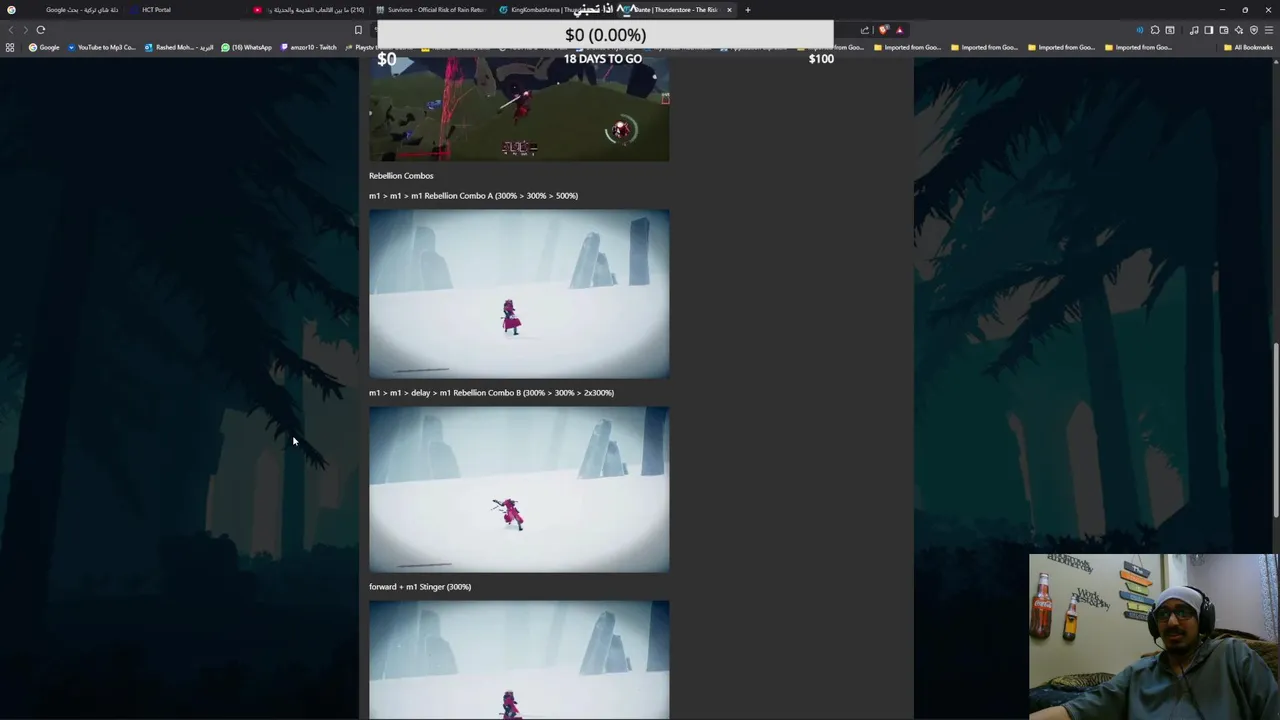The width and height of the screenshot is (1280, 720).
Task: Click the '18 DAYS TO GO' label
Action: [603, 59]
